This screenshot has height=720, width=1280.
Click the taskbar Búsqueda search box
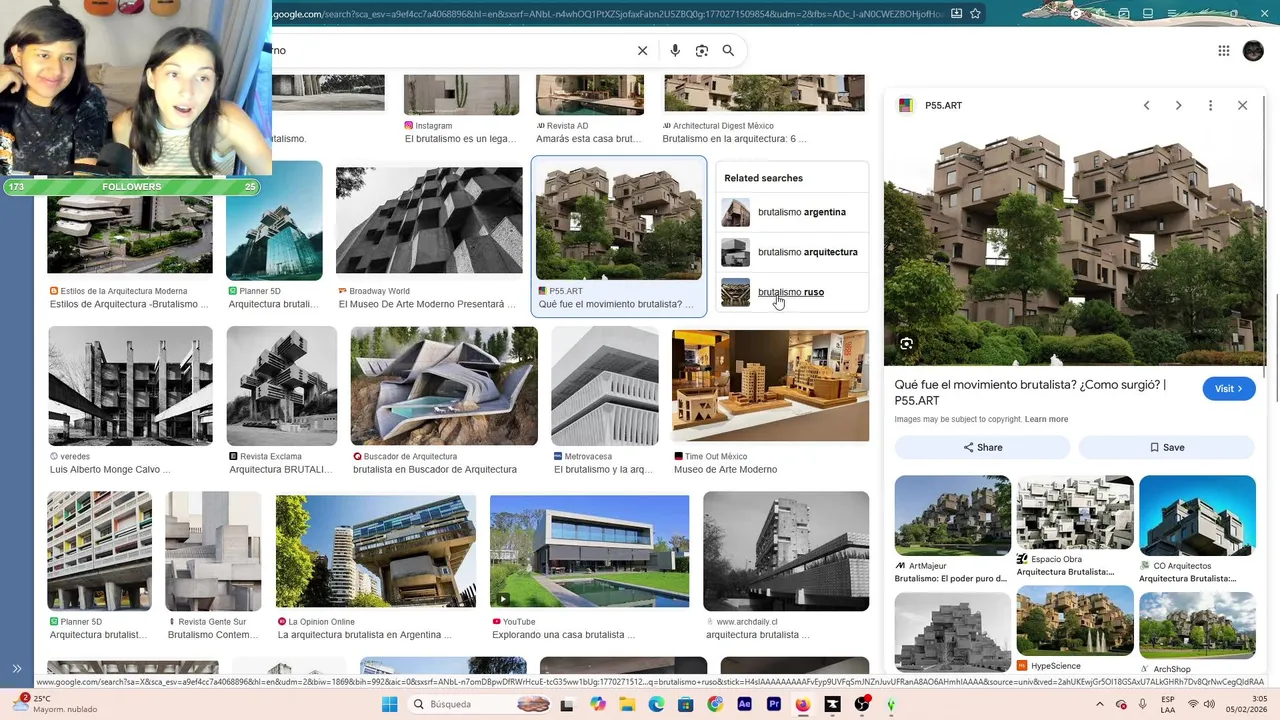click(480, 704)
